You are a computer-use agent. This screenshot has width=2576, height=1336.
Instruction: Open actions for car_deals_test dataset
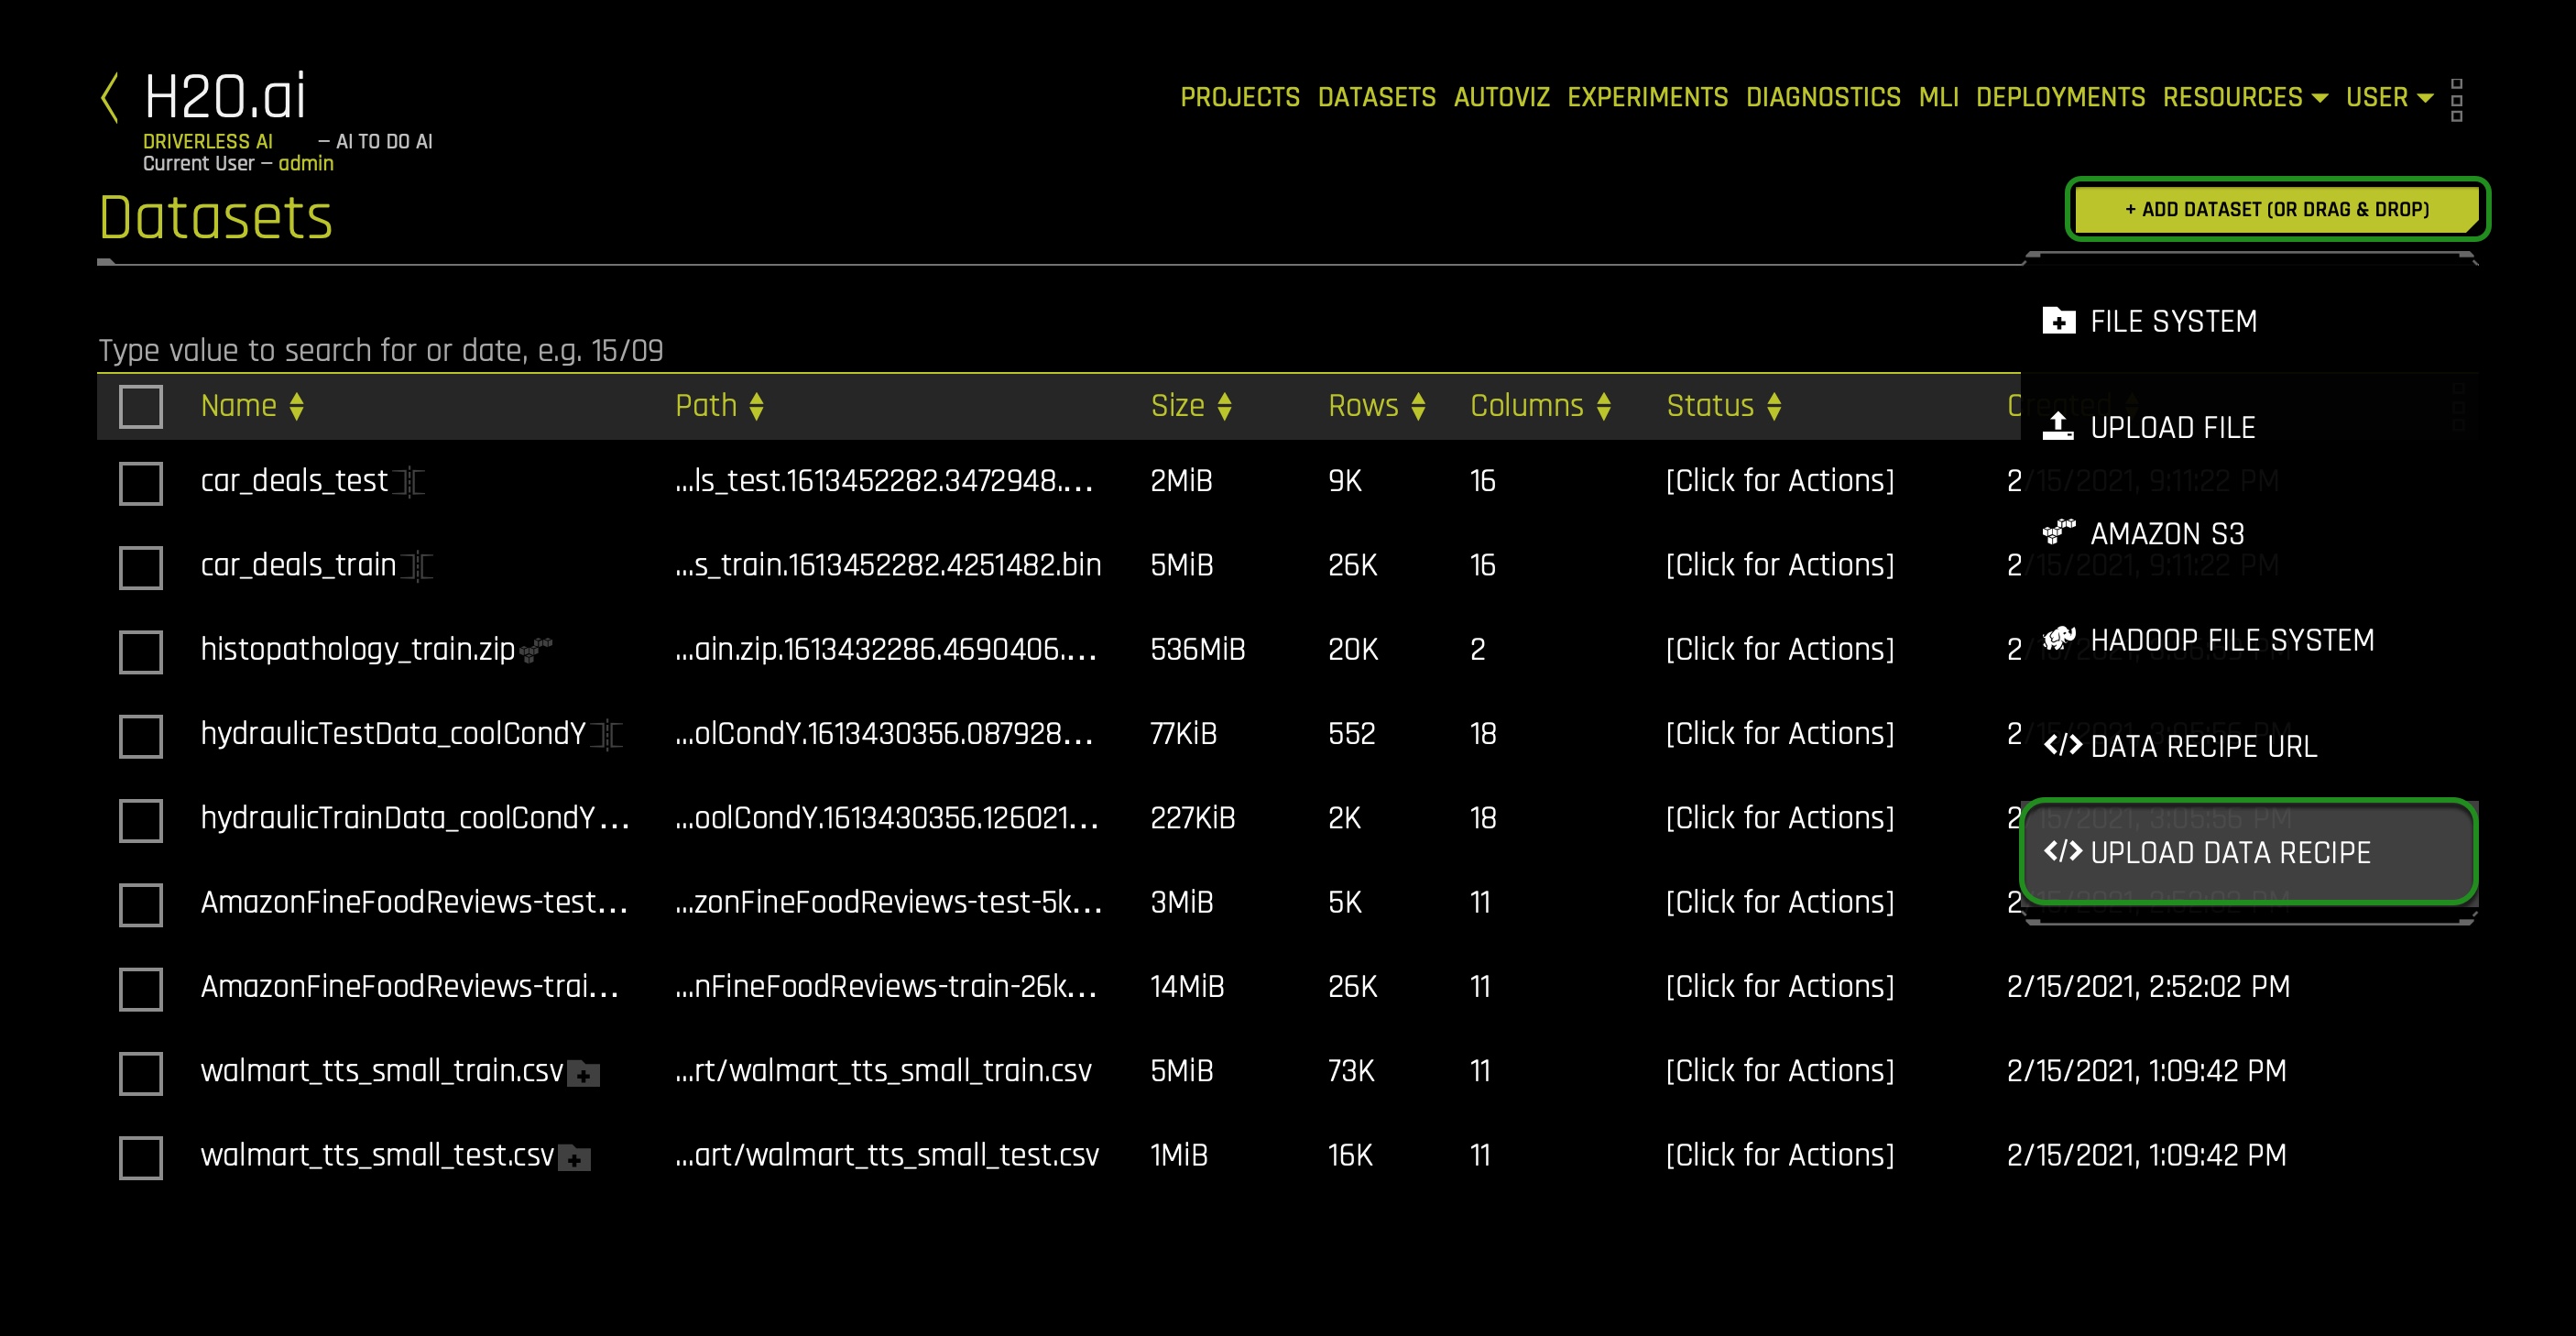click(1780, 481)
